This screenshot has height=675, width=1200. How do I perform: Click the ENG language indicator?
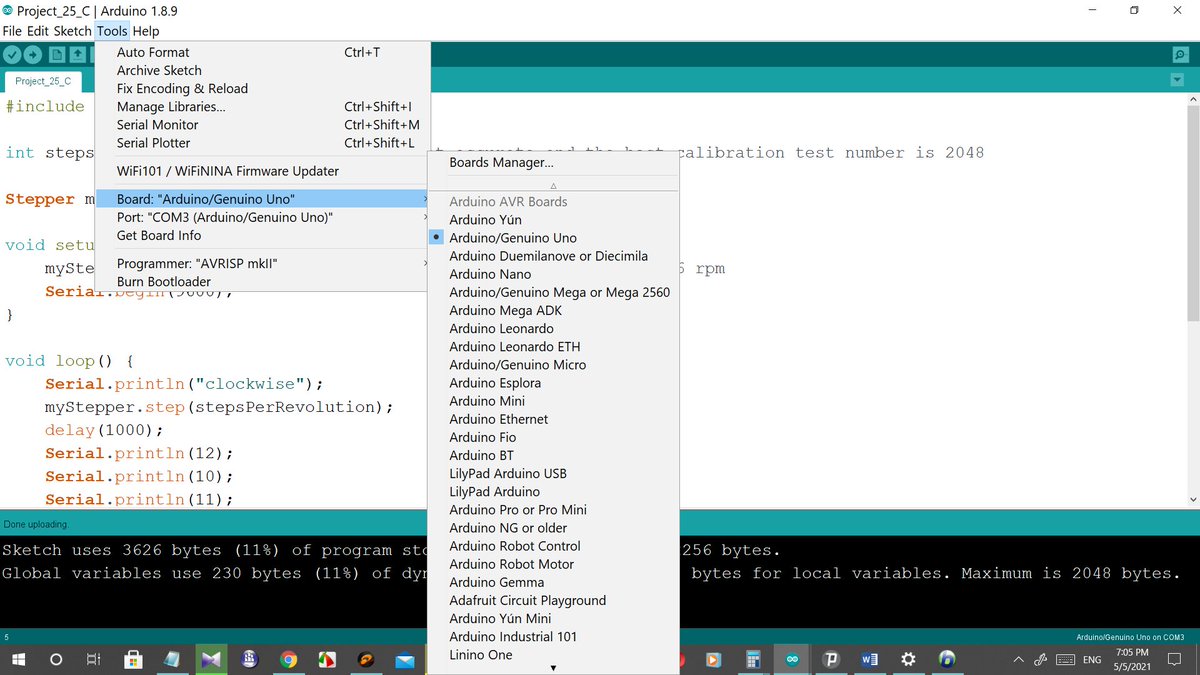point(1092,660)
